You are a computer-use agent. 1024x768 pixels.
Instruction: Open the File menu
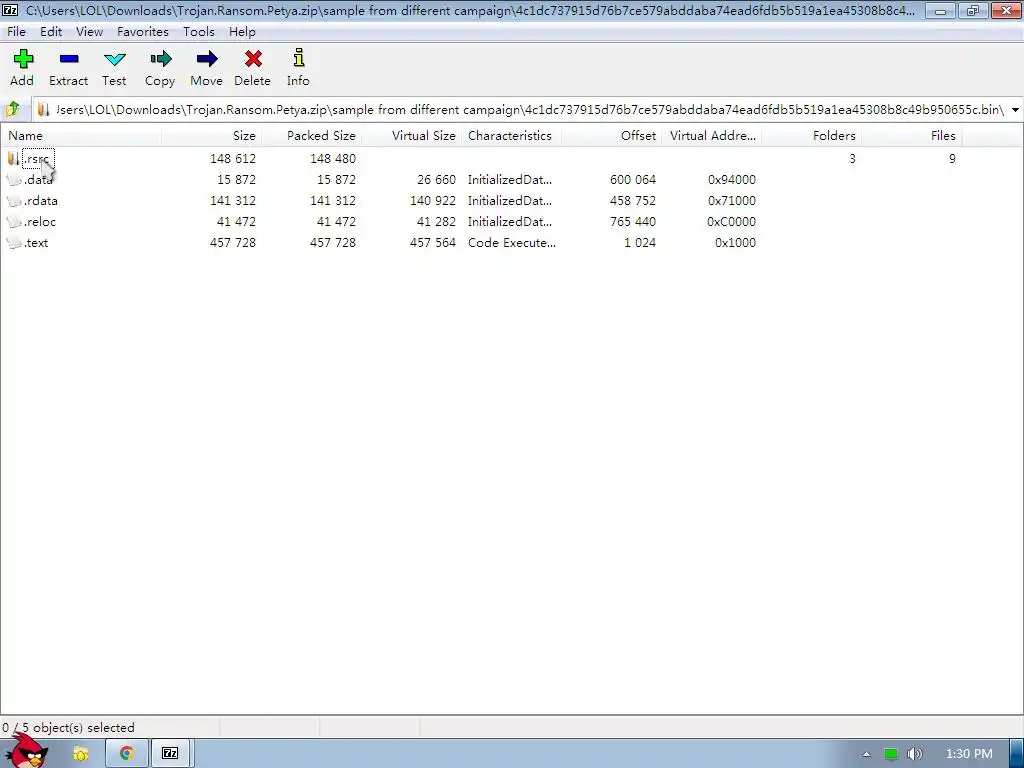[x=16, y=32]
